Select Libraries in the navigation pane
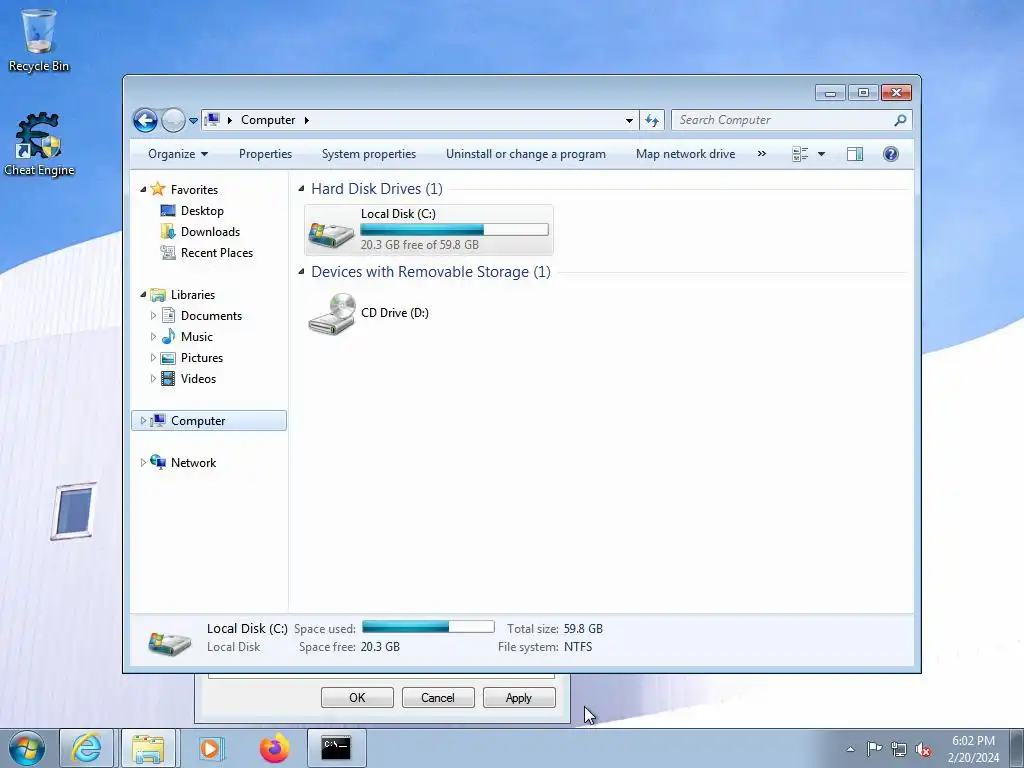Screen dimensions: 1024x768 pos(193,295)
